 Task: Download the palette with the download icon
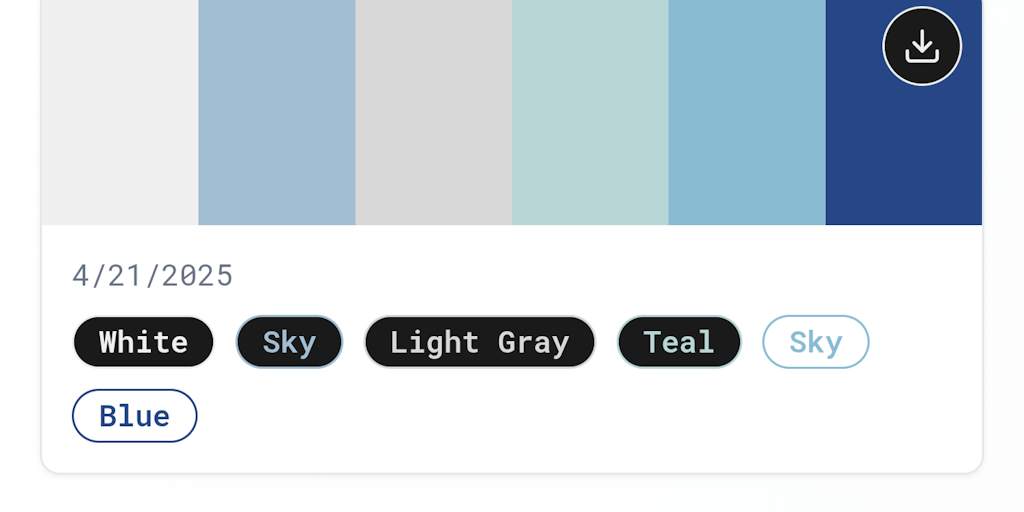(921, 46)
